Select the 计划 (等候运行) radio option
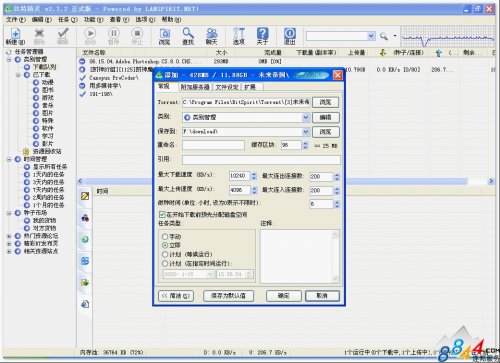 pos(165,254)
